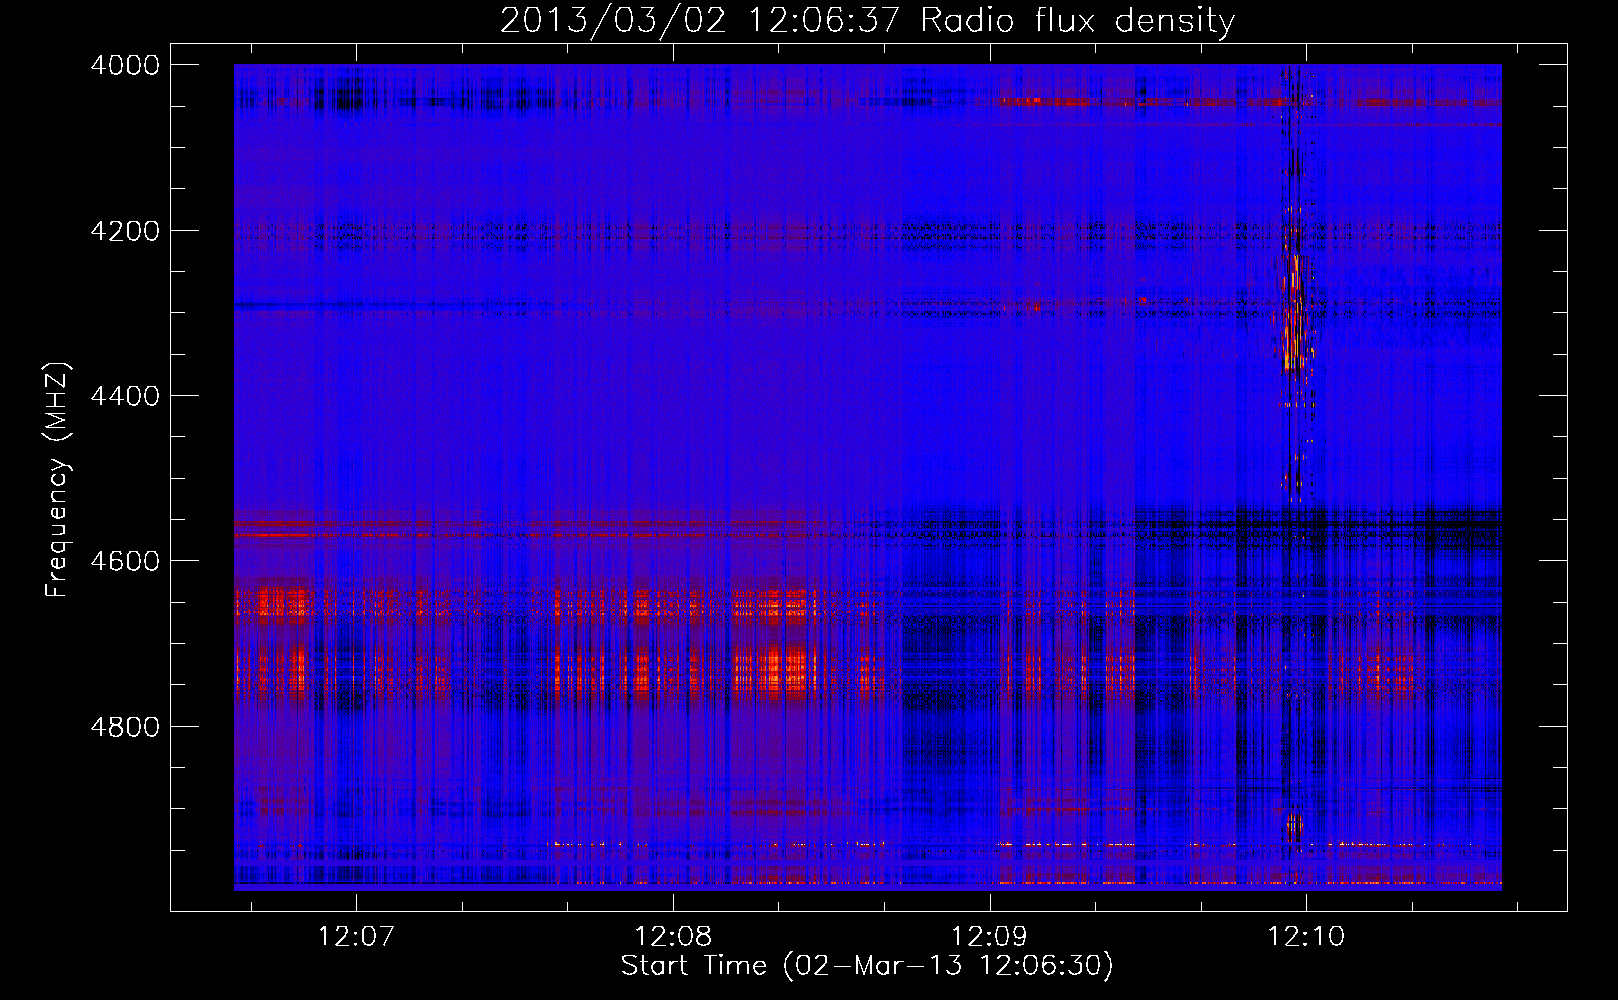Click the plot title '2013/03/02 12:06:37 Radio flux density'

867,20
